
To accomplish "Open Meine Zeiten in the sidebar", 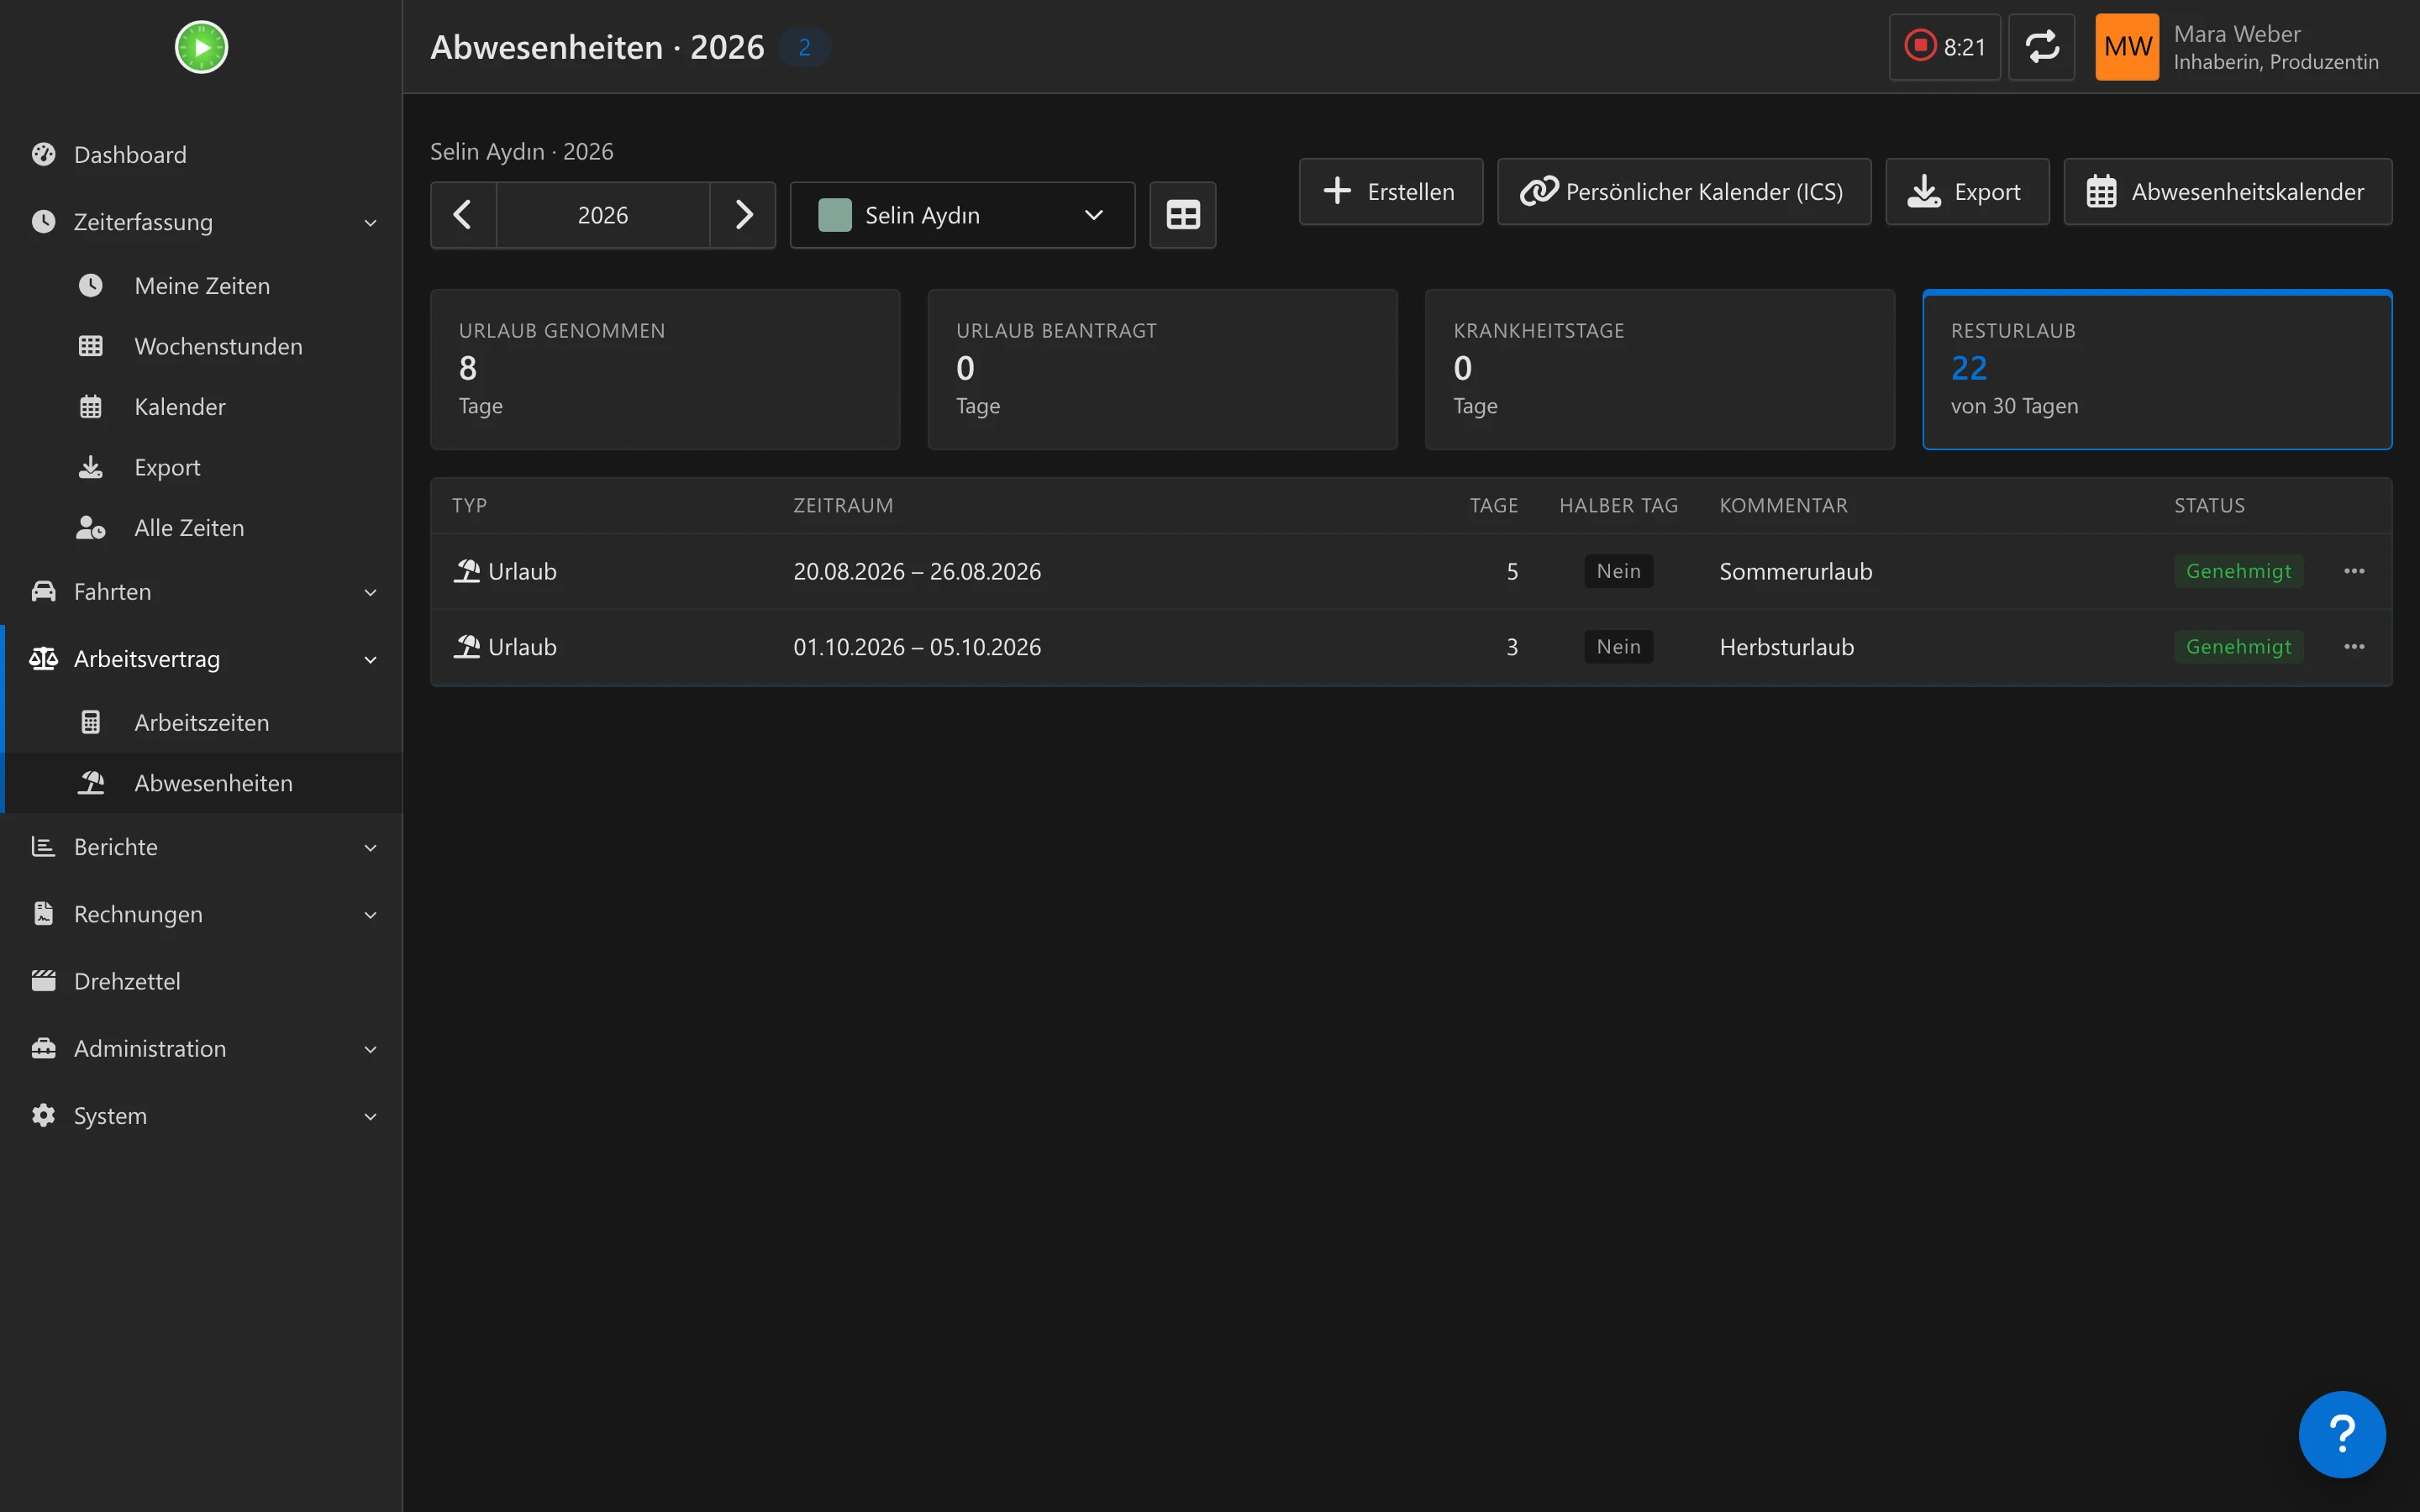I will 201,286.
